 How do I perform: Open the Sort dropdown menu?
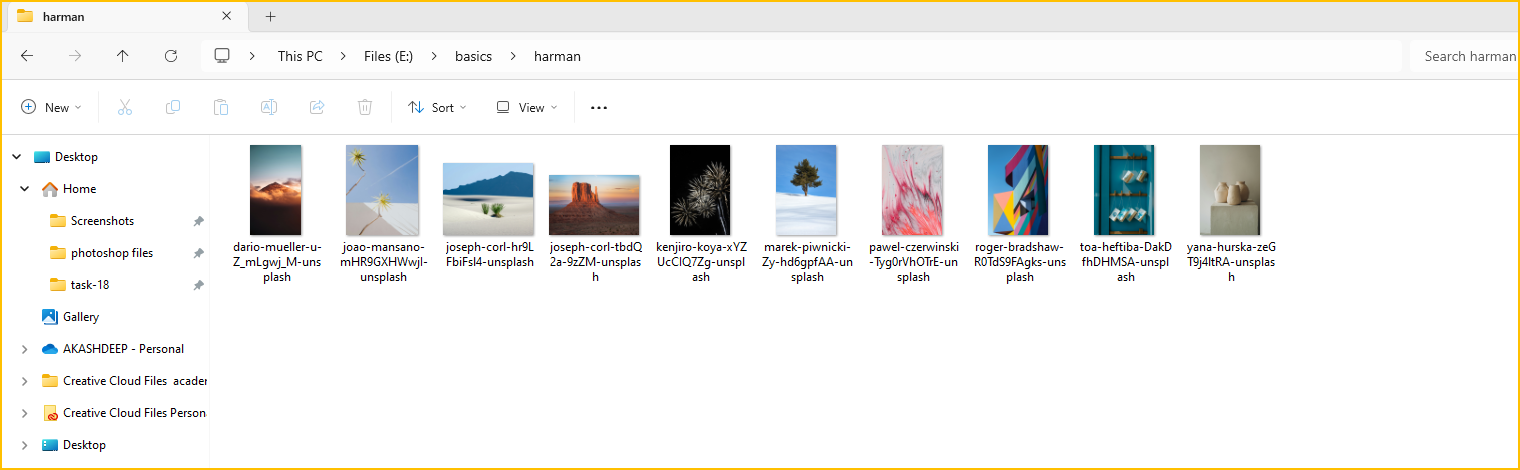(437, 108)
